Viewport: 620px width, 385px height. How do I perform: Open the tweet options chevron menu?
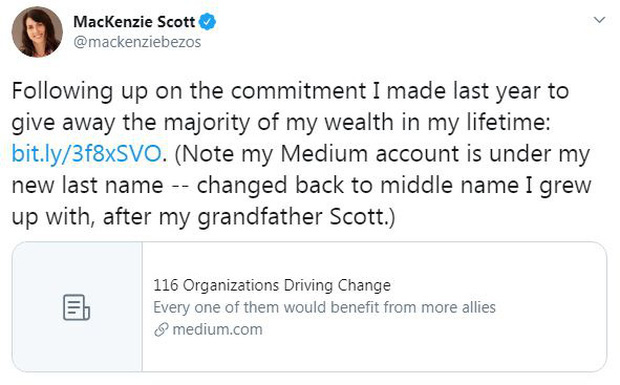[599, 20]
